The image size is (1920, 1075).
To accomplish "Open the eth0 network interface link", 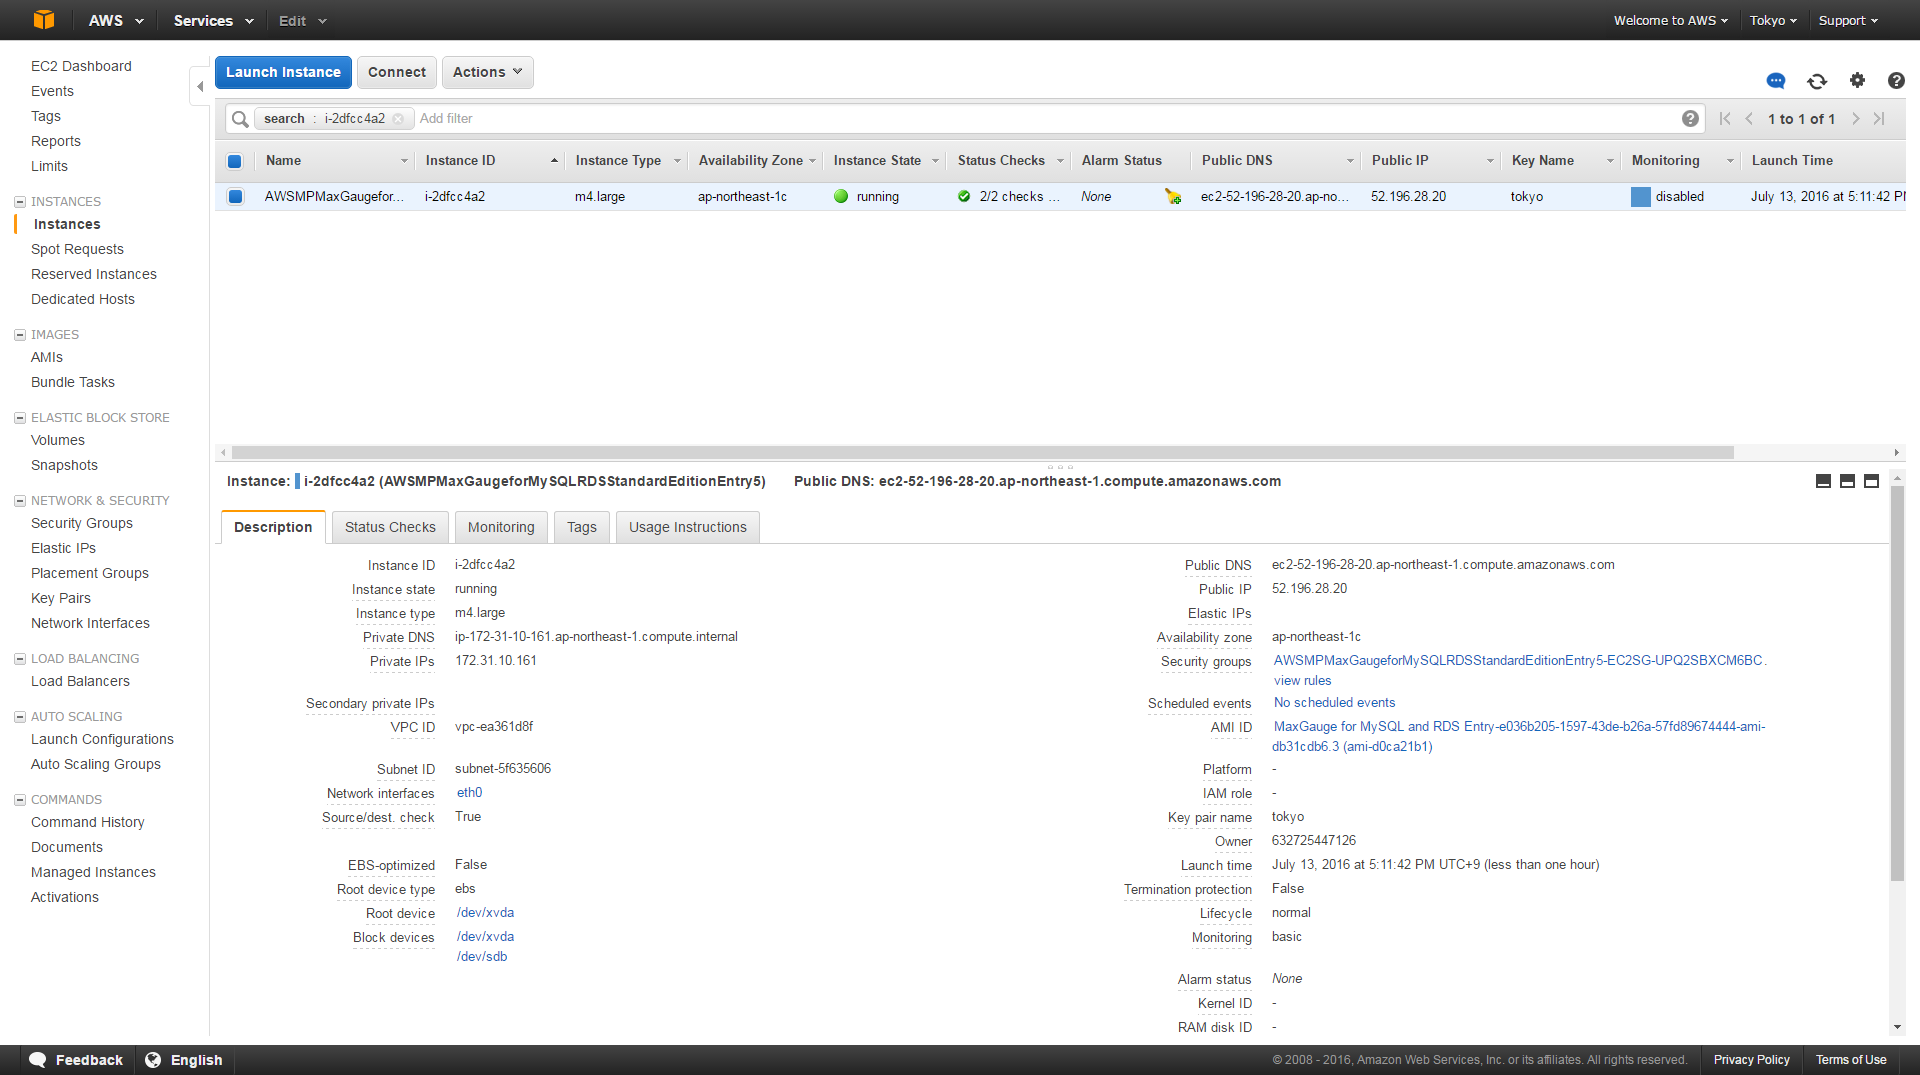I will point(469,793).
